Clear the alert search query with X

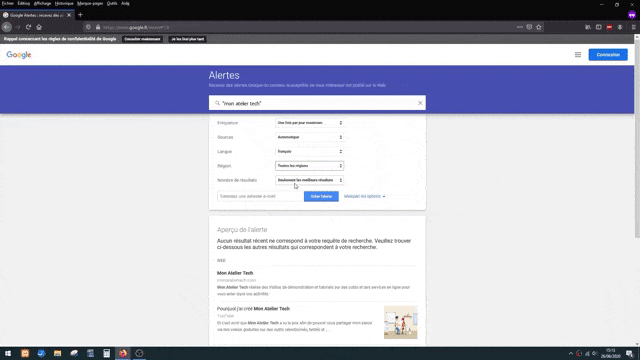(420, 103)
